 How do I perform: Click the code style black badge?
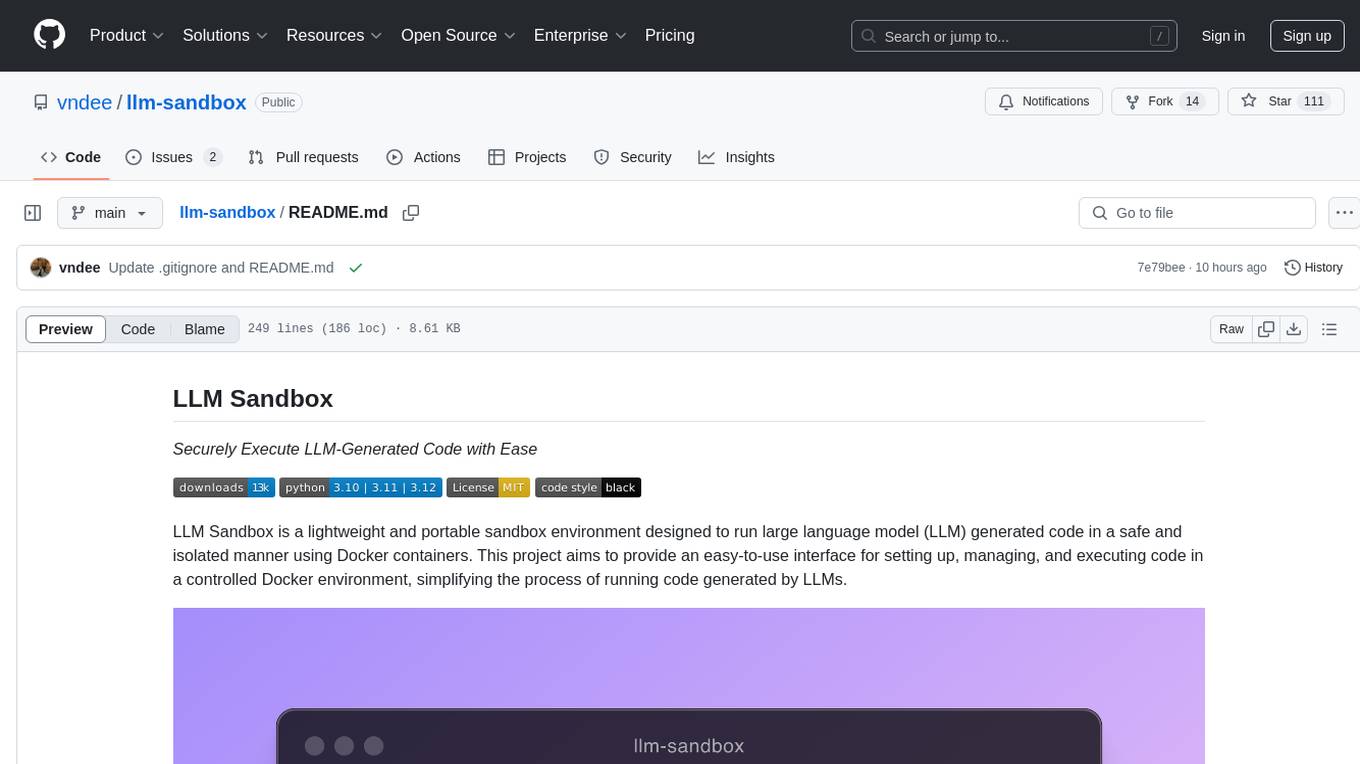pos(588,488)
